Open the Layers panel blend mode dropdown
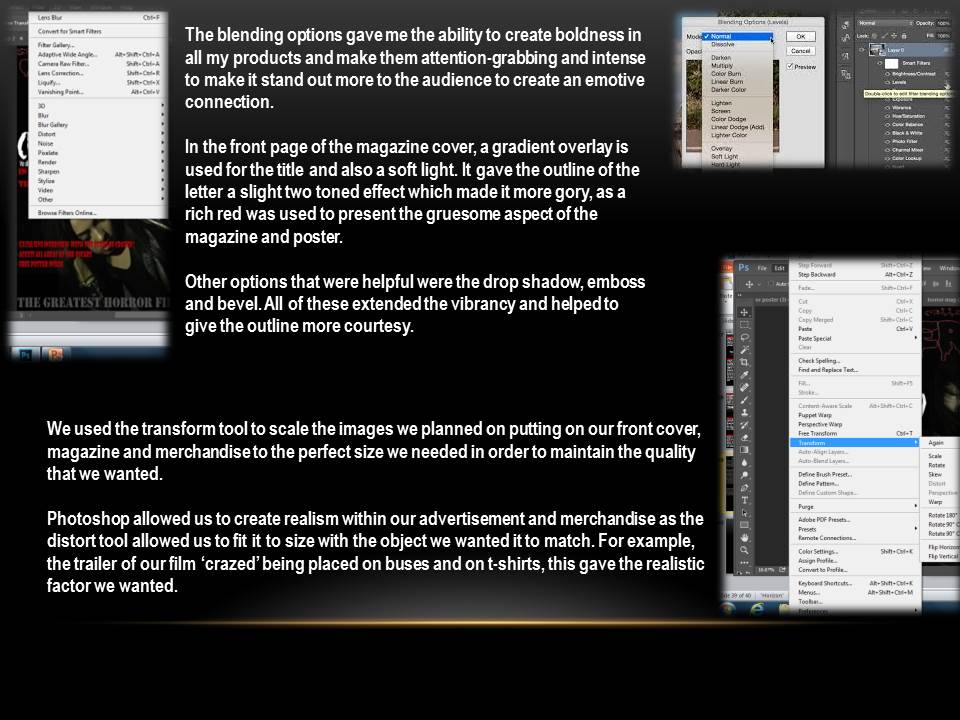 [885, 23]
